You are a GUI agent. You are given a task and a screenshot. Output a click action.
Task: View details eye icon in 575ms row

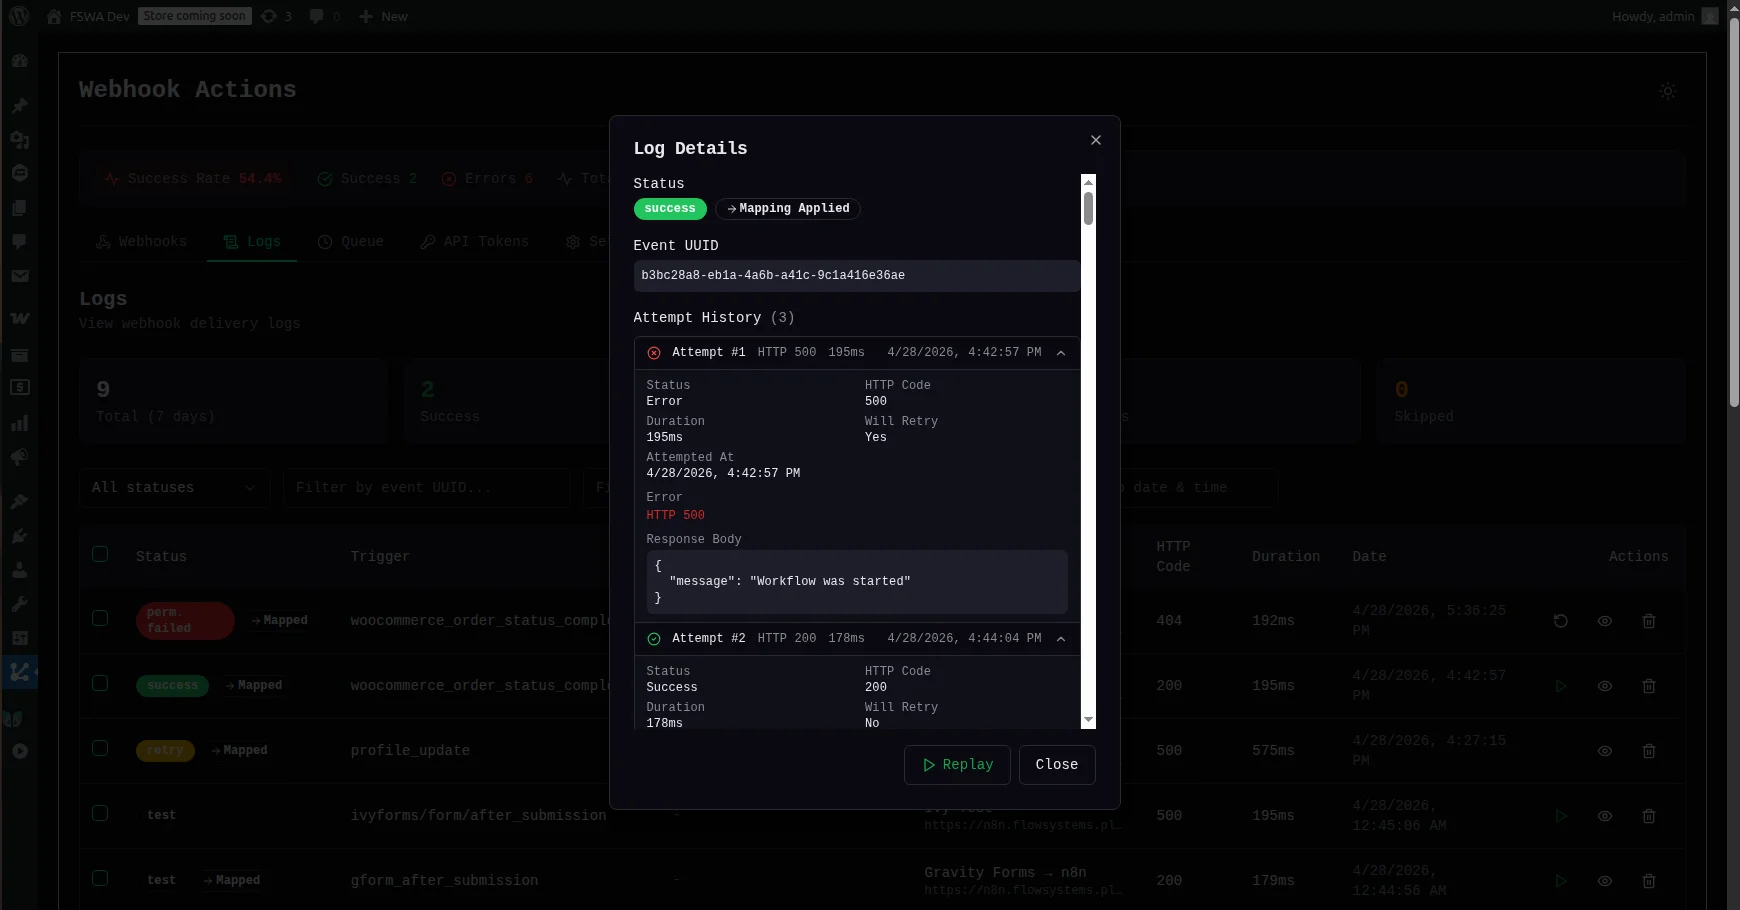point(1605,751)
